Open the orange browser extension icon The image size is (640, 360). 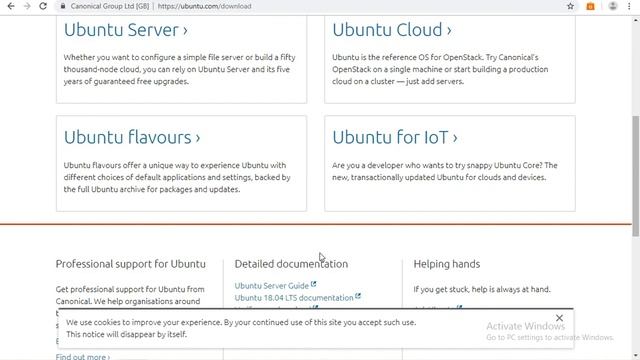point(590,6)
